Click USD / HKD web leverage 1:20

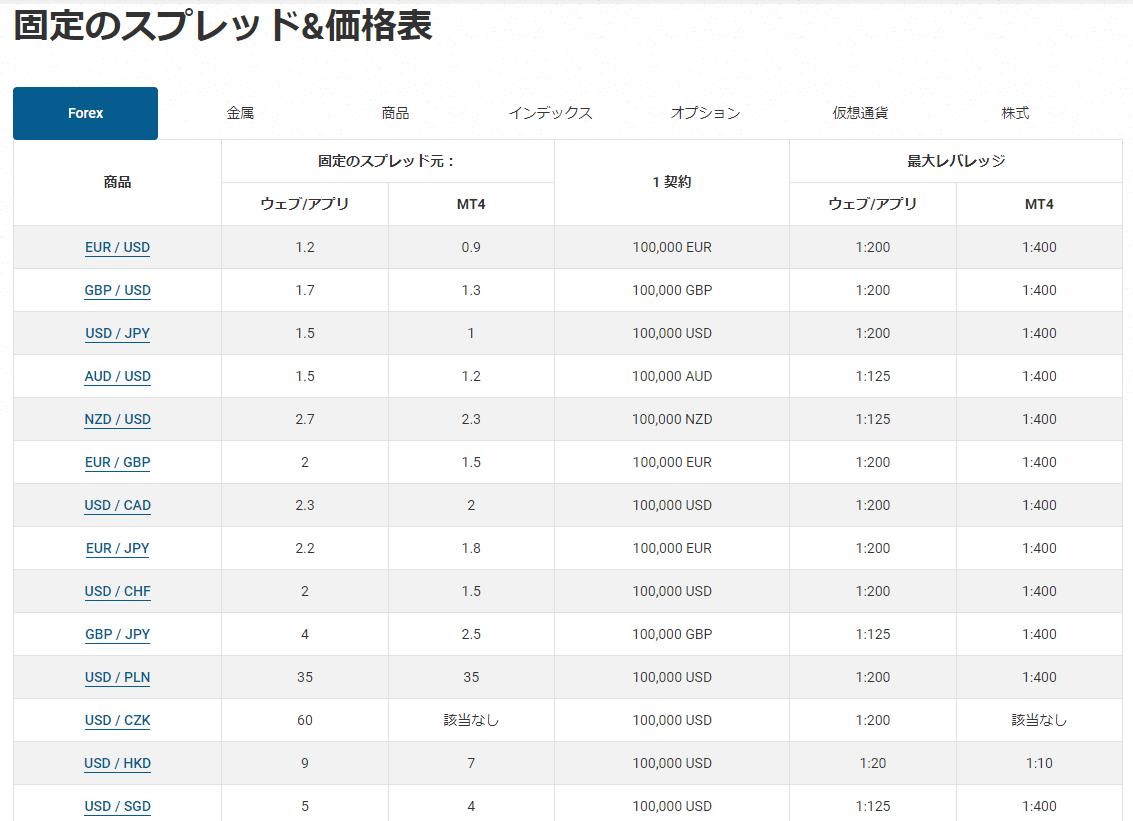coord(873,763)
